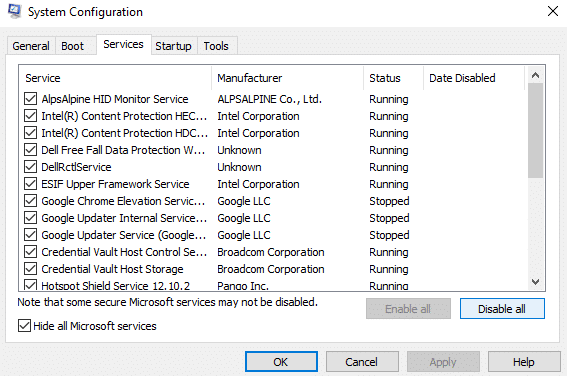Viewport: 567px width, 376px height.
Task: Uncheck Google Updater Internal Service
Action: pyautogui.click(x=30, y=218)
